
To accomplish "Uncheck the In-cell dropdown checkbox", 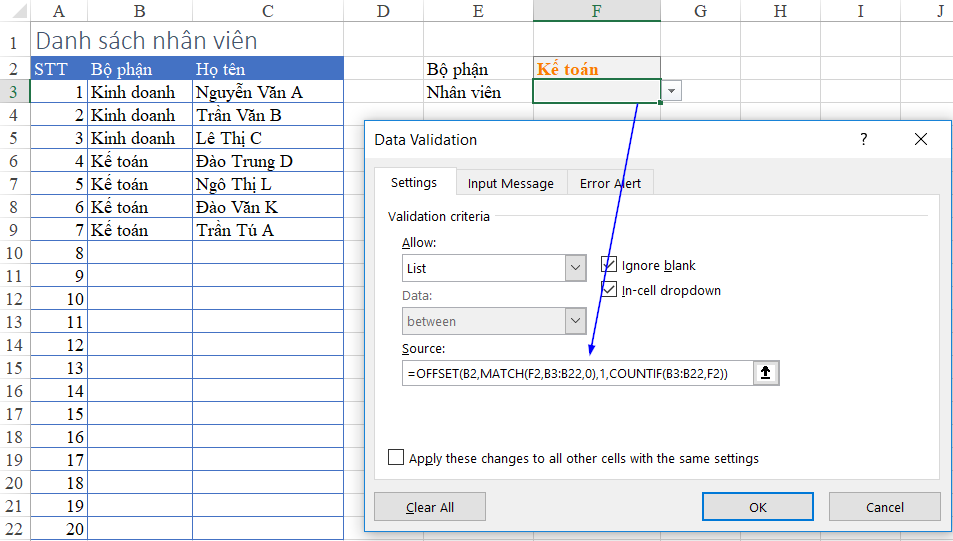I will [609, 289].
